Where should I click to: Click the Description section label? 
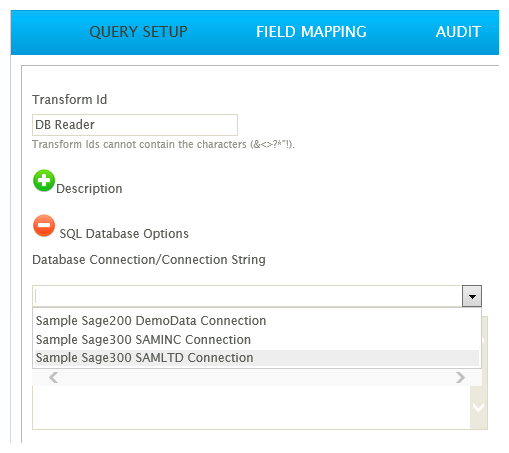click(89, 189)
